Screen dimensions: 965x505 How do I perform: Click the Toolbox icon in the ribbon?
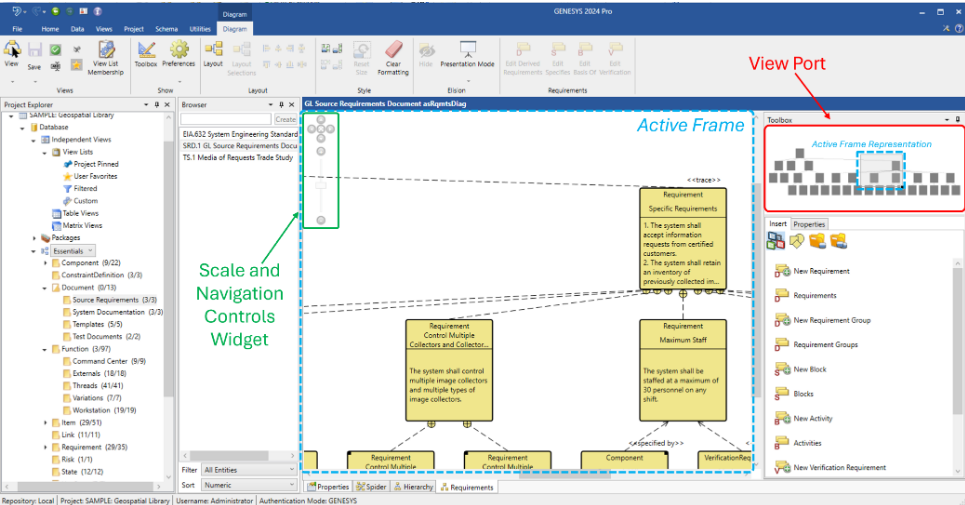146,49
